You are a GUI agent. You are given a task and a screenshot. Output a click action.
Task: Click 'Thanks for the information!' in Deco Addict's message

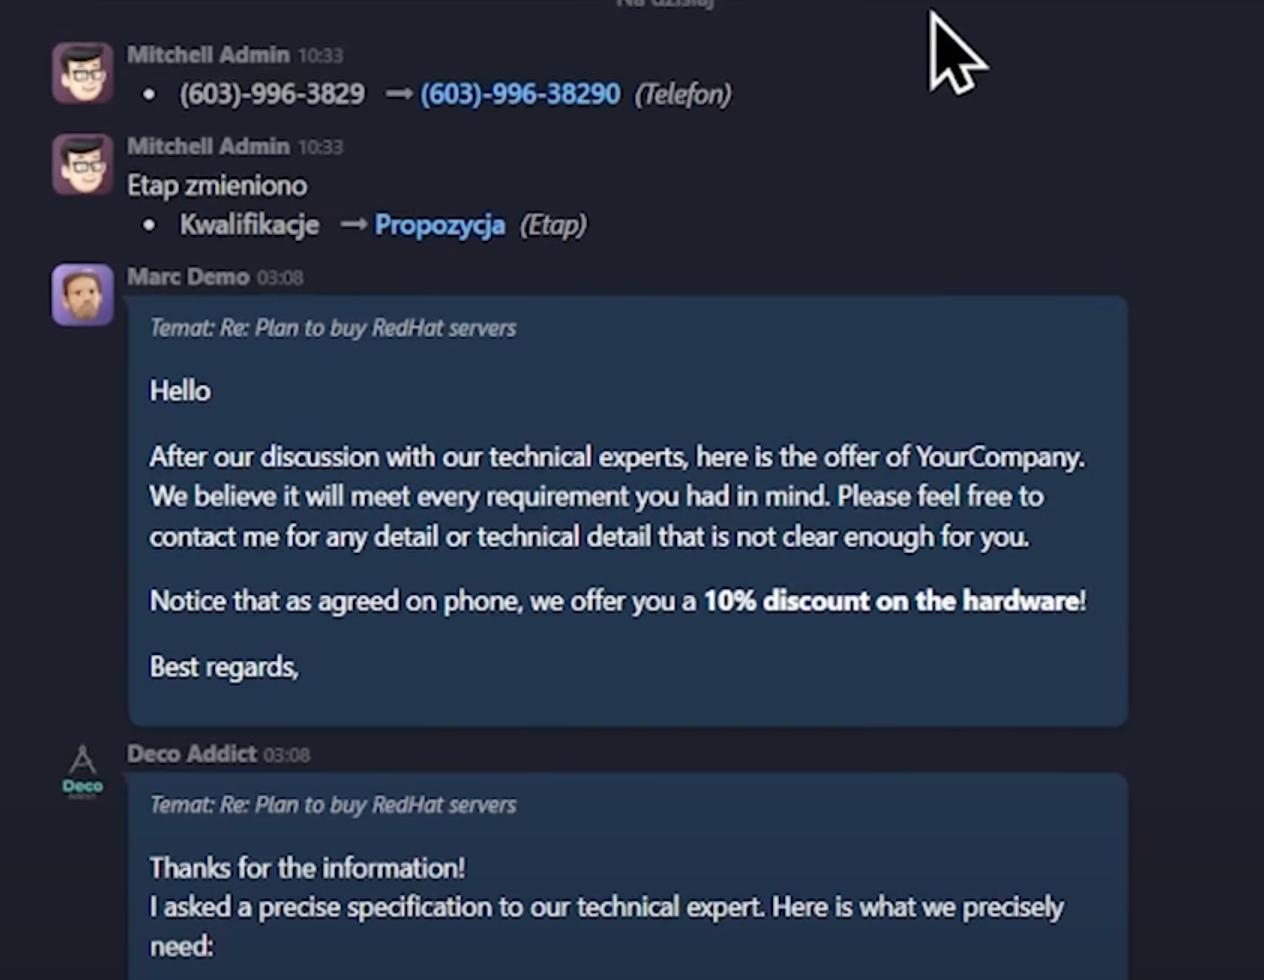click(307, 867)
